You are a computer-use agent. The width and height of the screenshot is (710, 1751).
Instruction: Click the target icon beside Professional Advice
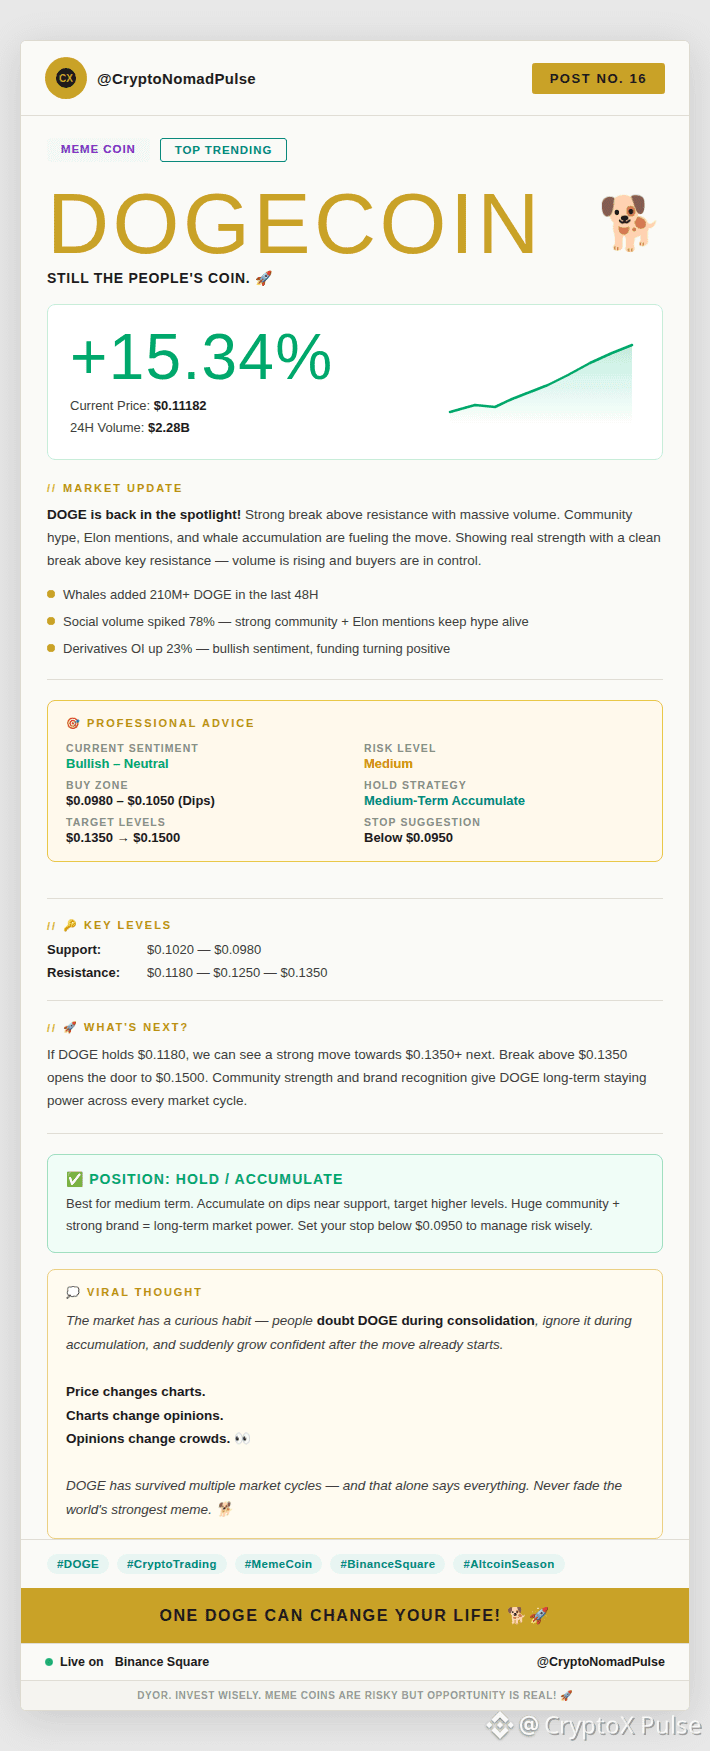[x=73, y=723]
